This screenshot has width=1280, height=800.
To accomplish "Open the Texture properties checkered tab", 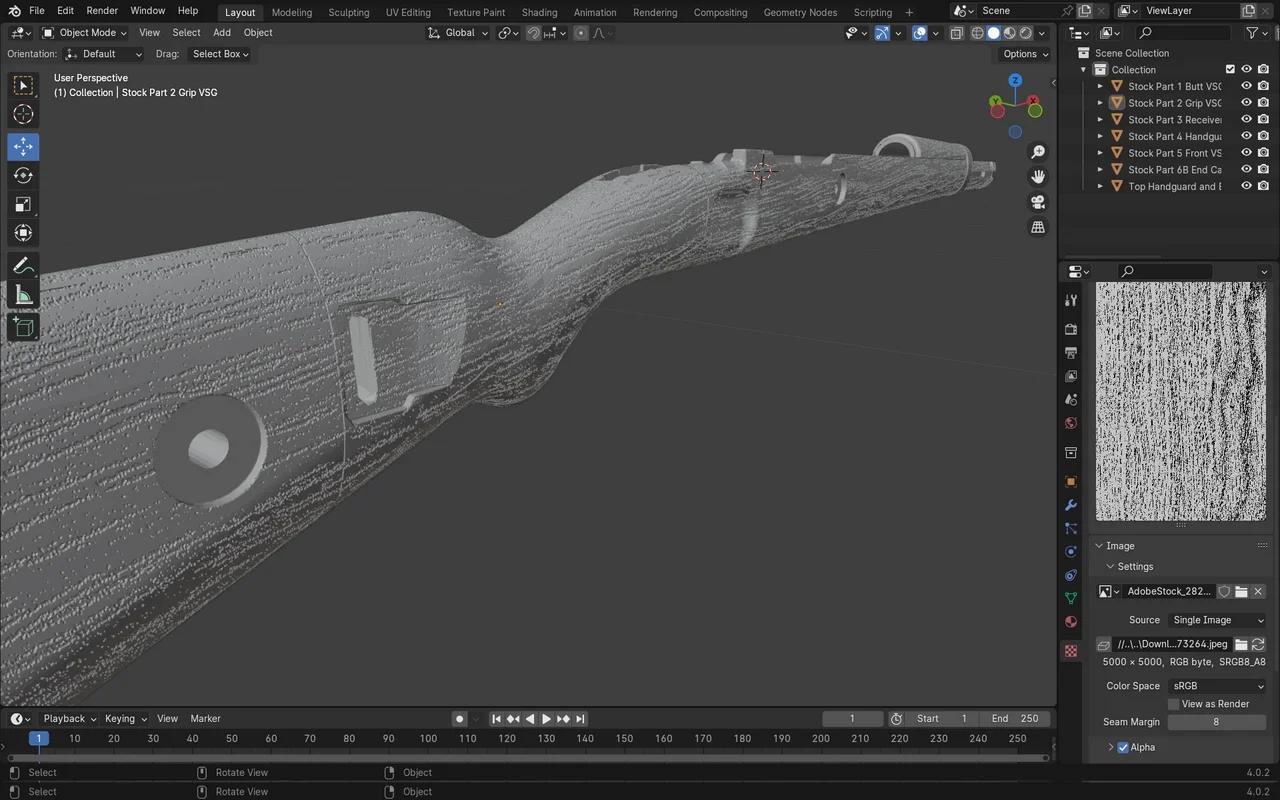I will [x=1070, y=651].
